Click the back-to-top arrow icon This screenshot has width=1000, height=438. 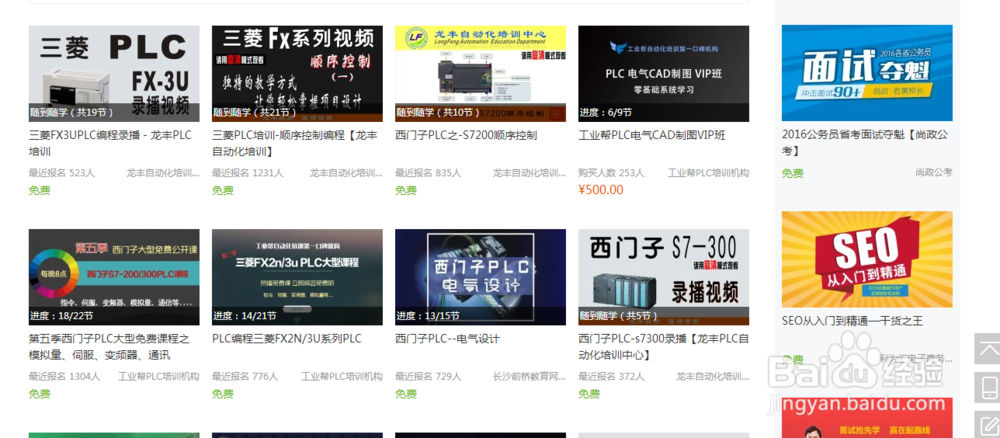987,349
